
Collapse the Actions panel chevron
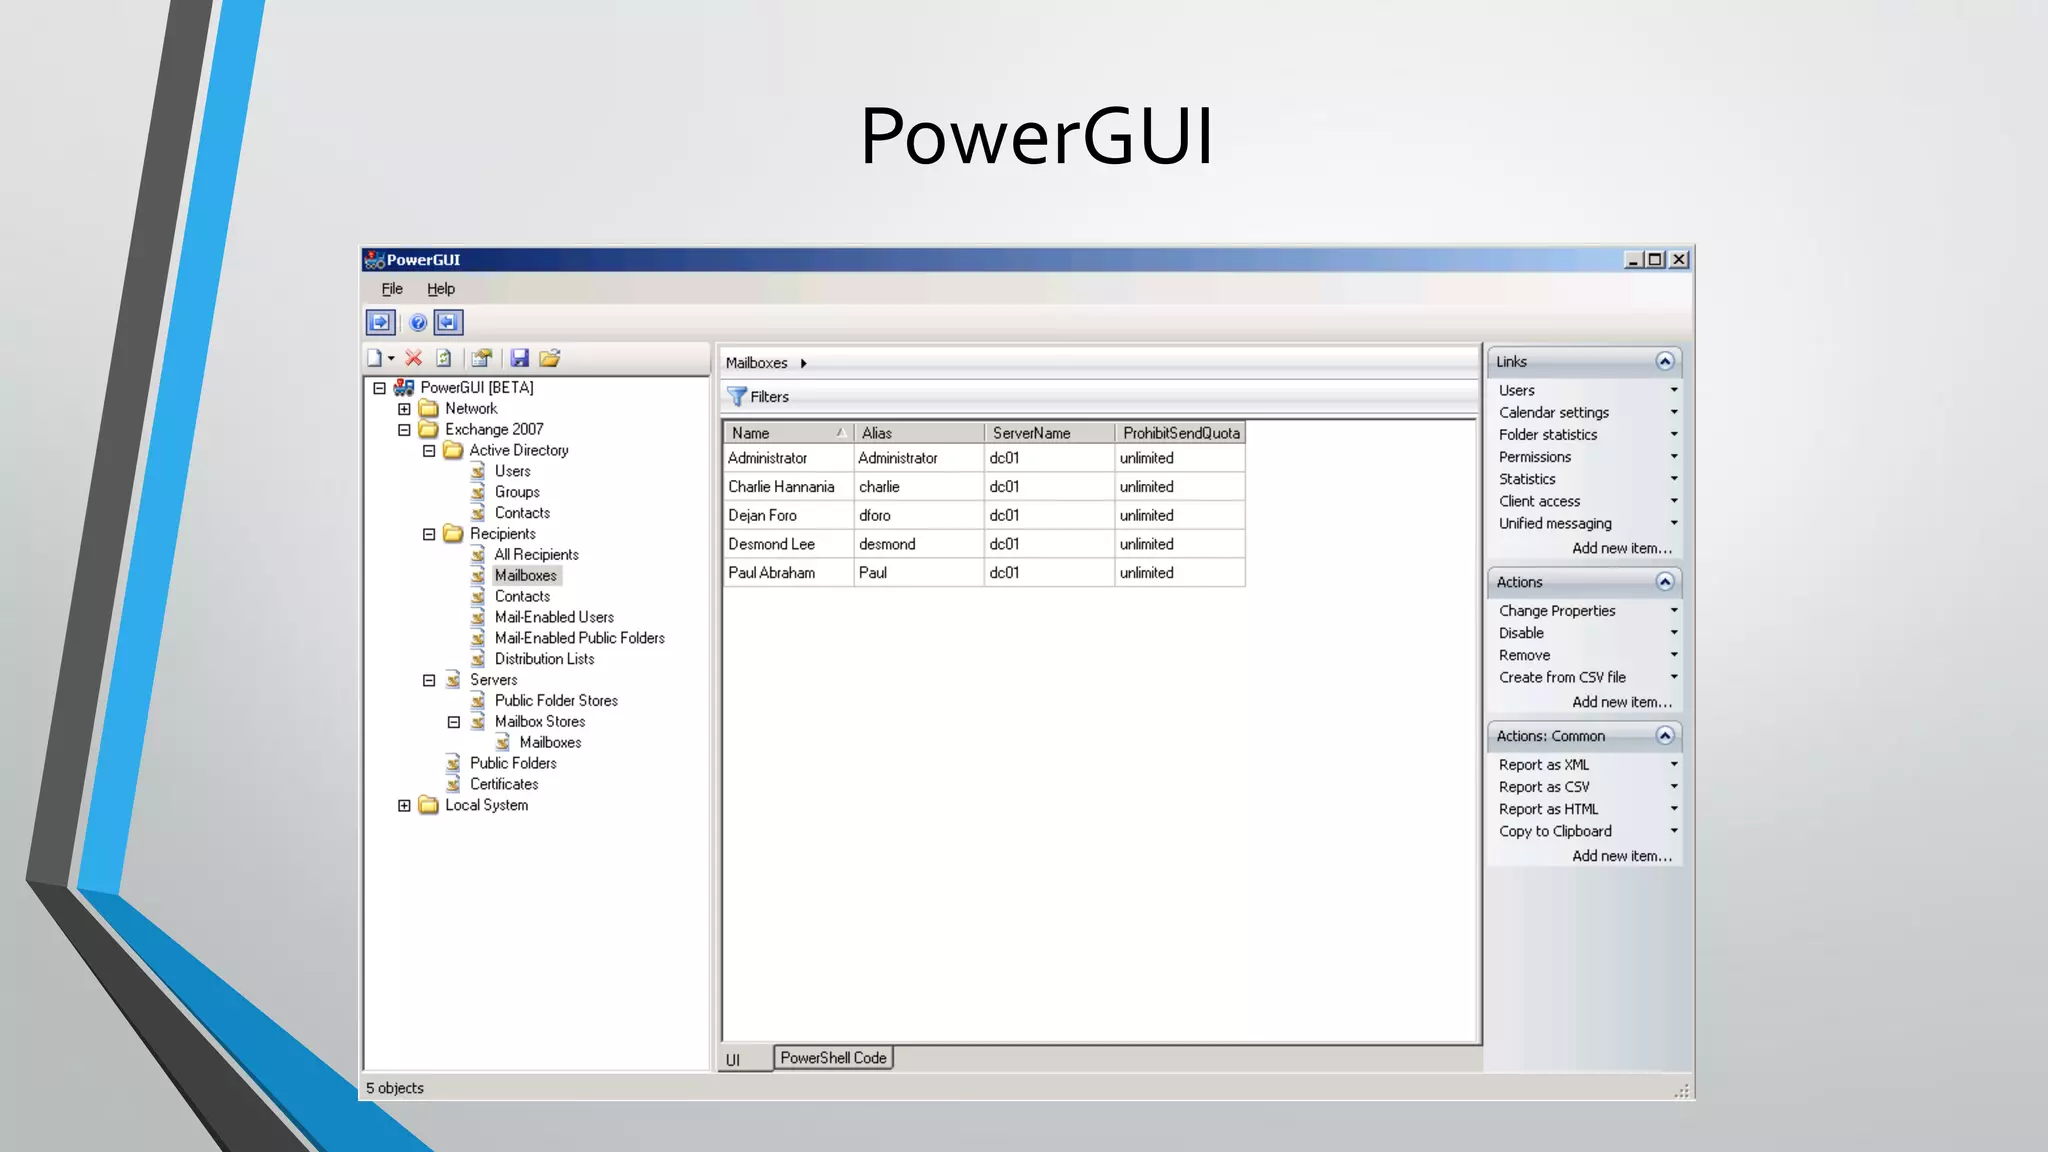click(x=1665, y=582)
